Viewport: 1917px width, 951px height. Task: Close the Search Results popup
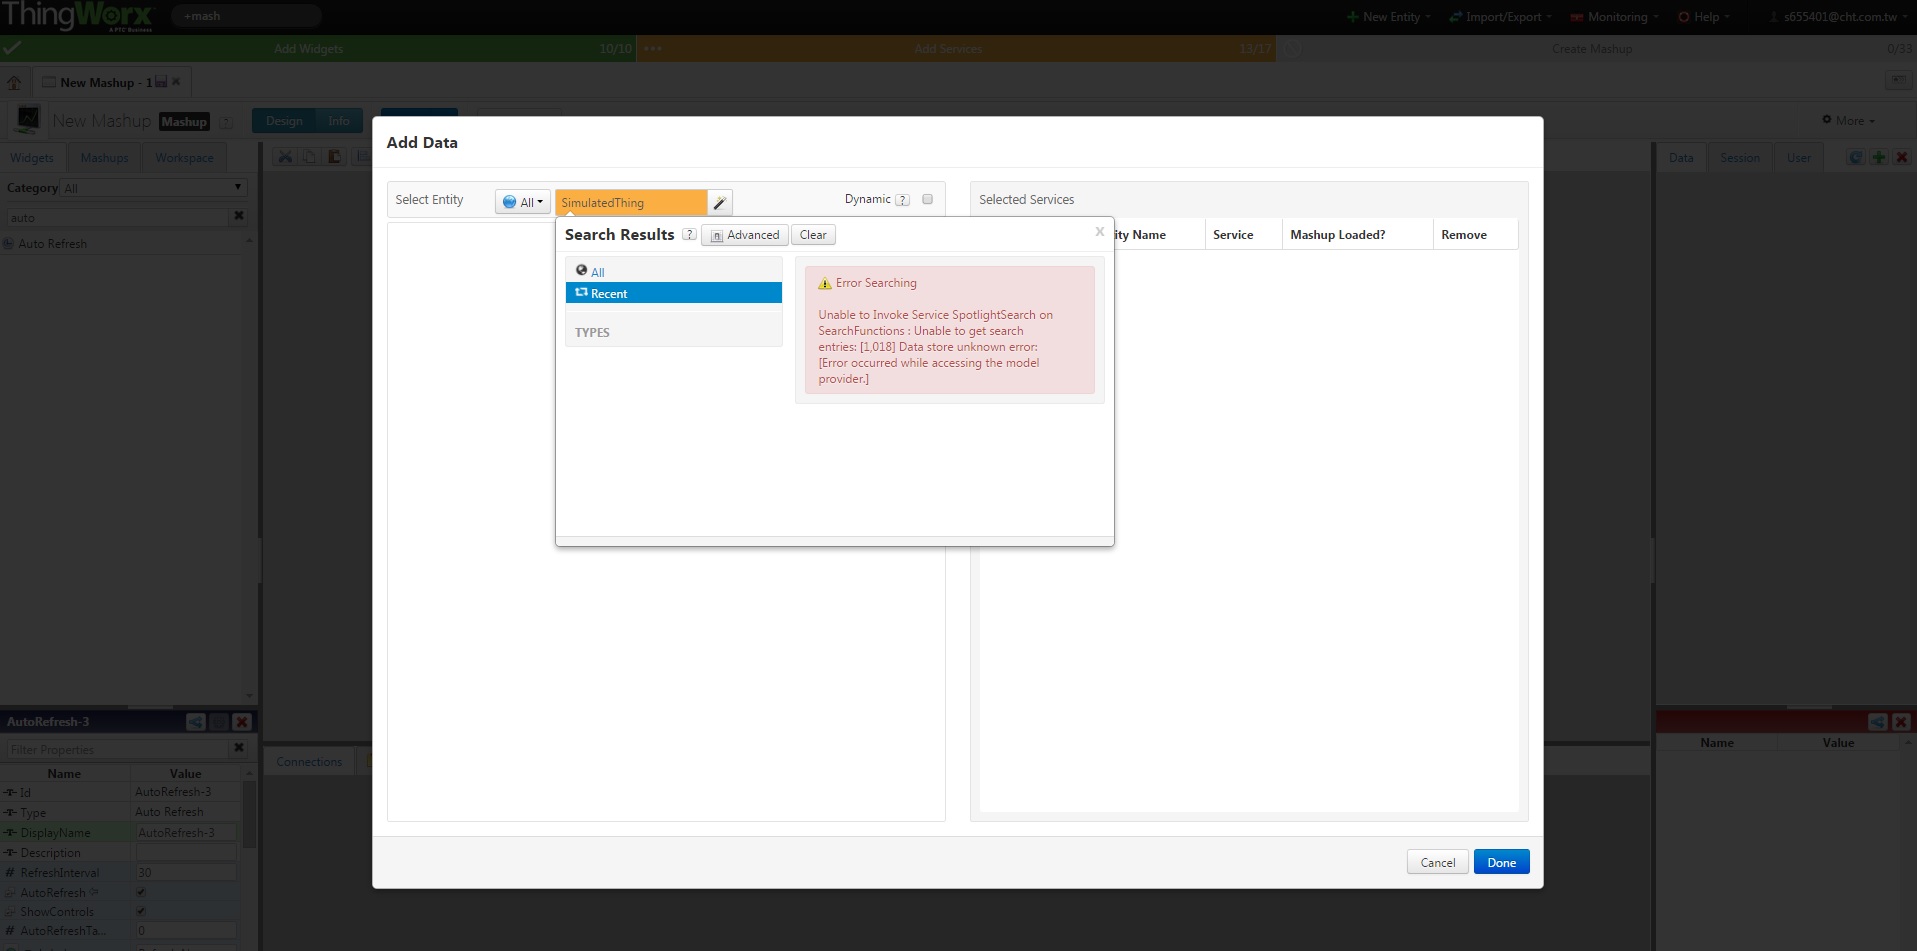(x=1099, y=231)
